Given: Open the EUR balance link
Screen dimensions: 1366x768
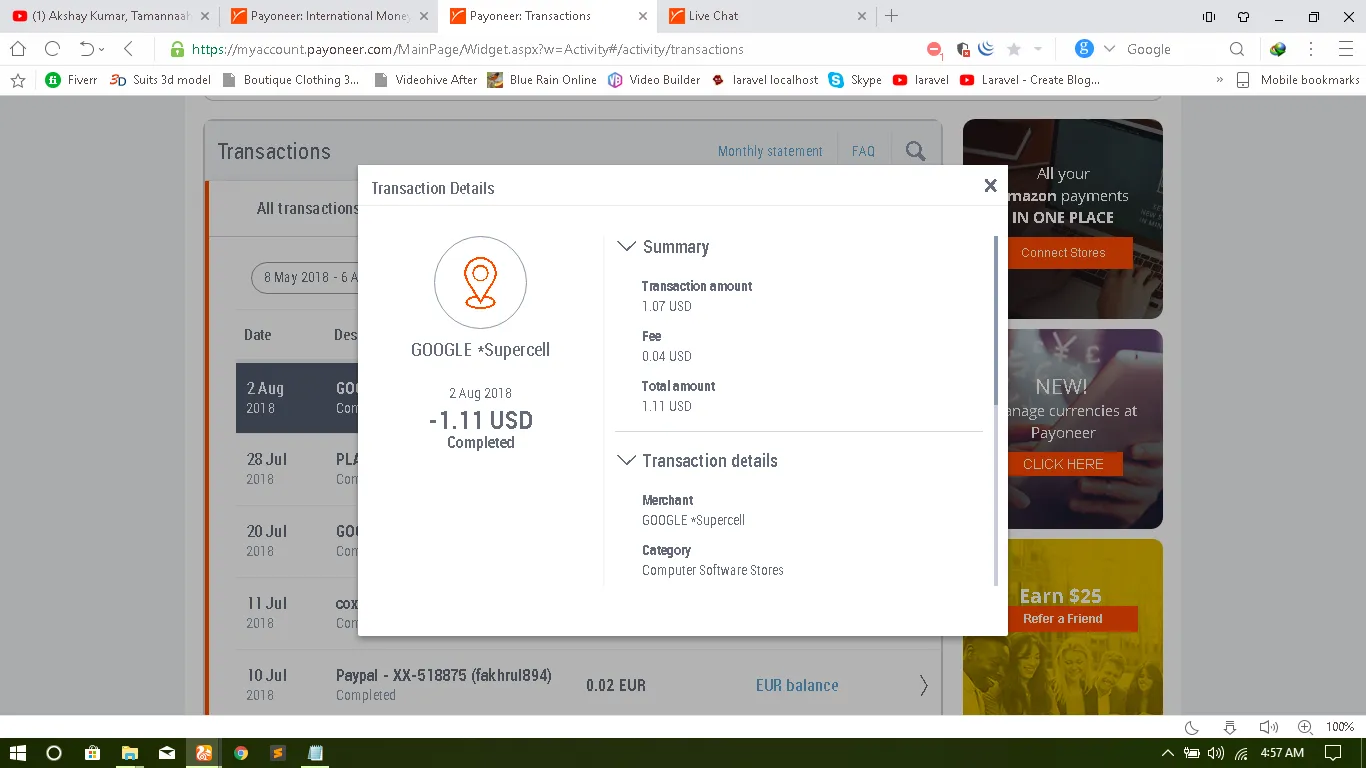Looking at the screenshot, I should 797,685.
